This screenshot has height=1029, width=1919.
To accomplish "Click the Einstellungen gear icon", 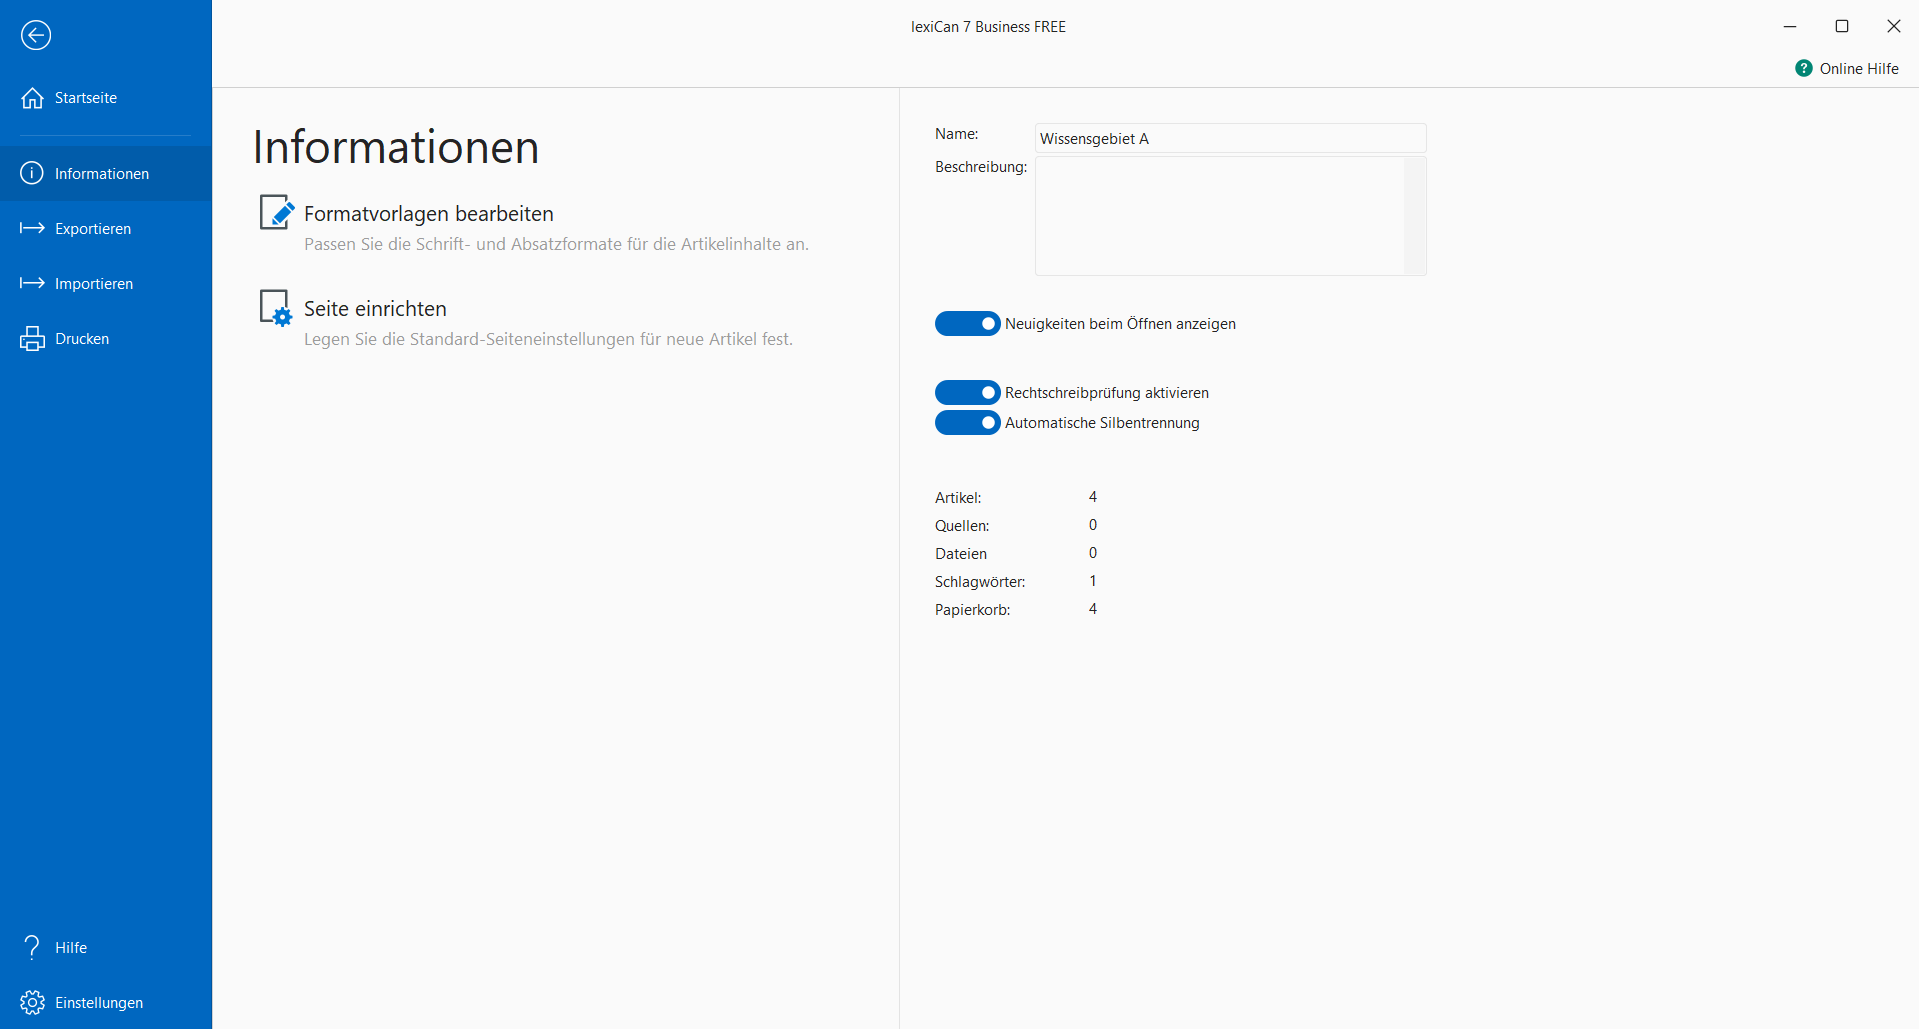I will click(32, 1002).
